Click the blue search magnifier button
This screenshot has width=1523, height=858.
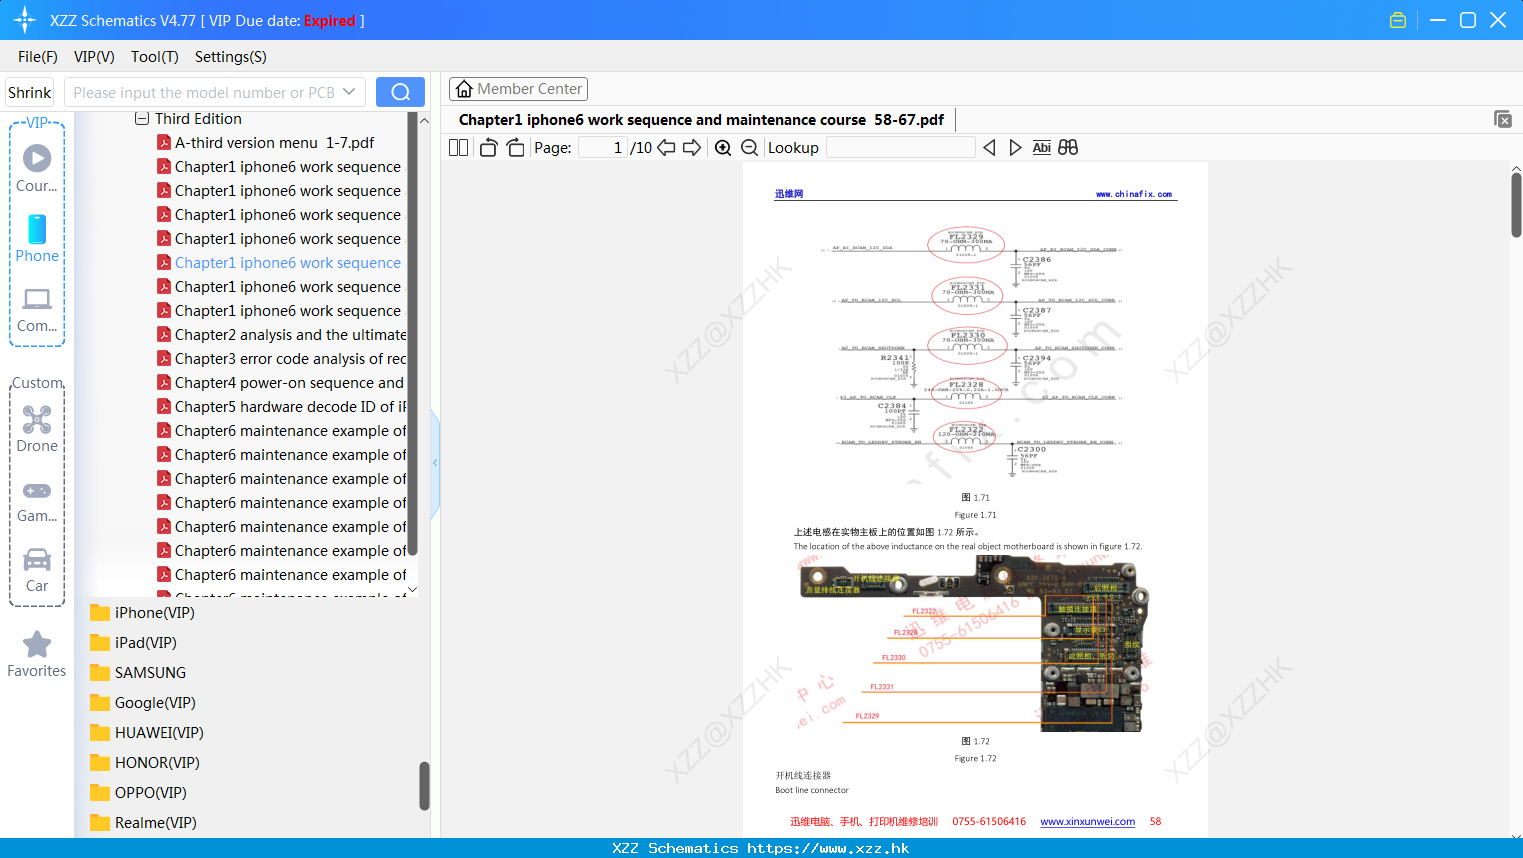(400, 92)
